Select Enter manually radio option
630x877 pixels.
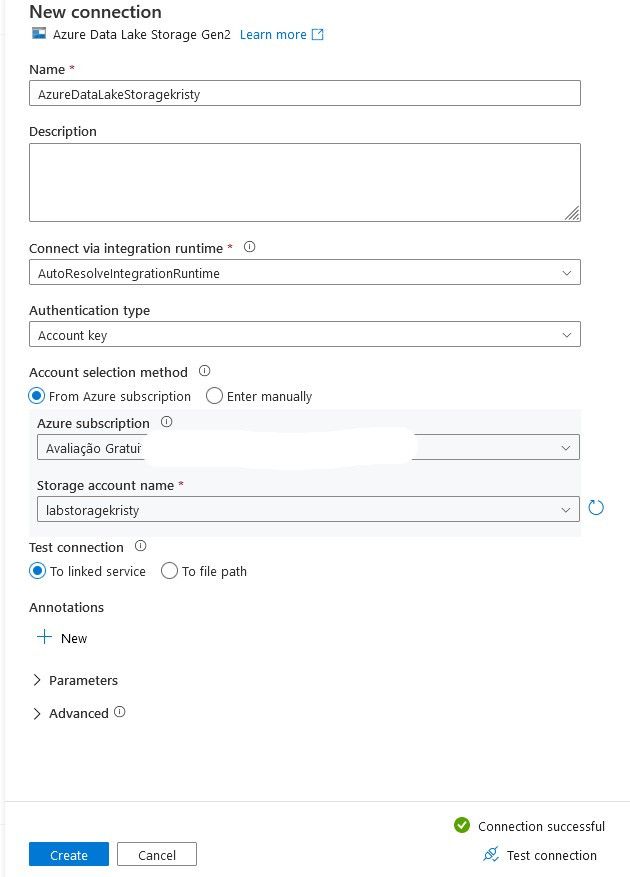214,396
